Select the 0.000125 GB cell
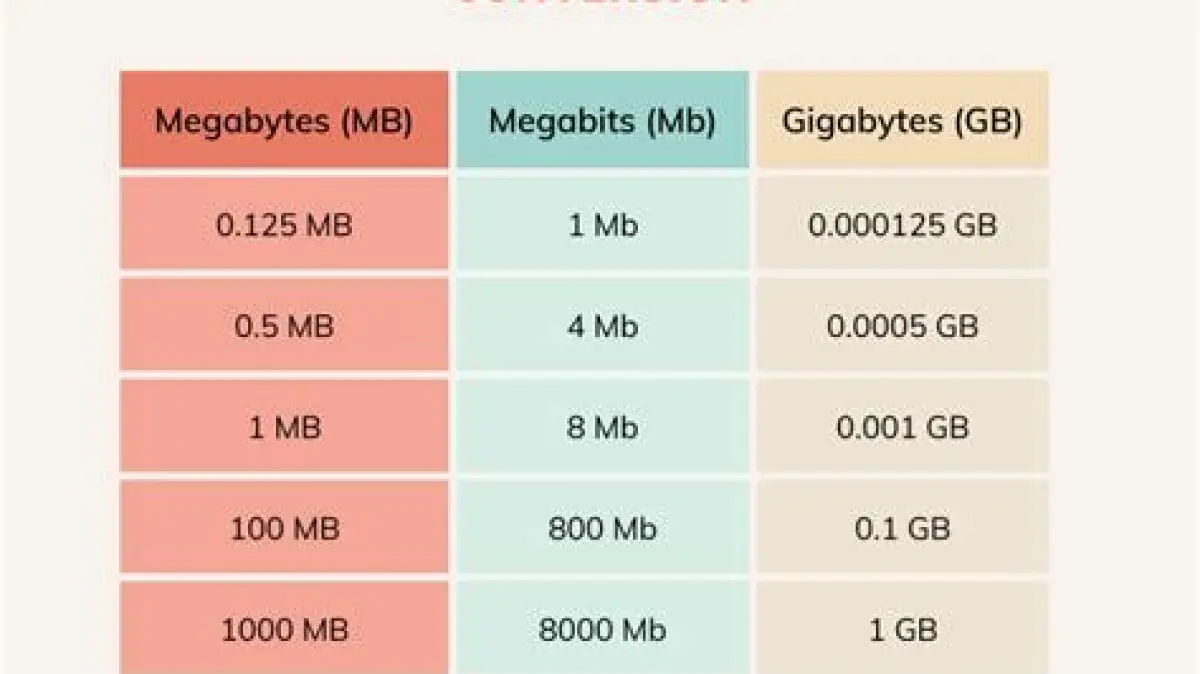The height and width of the screenshot is (674, 1200). click(x=902, y=225)
